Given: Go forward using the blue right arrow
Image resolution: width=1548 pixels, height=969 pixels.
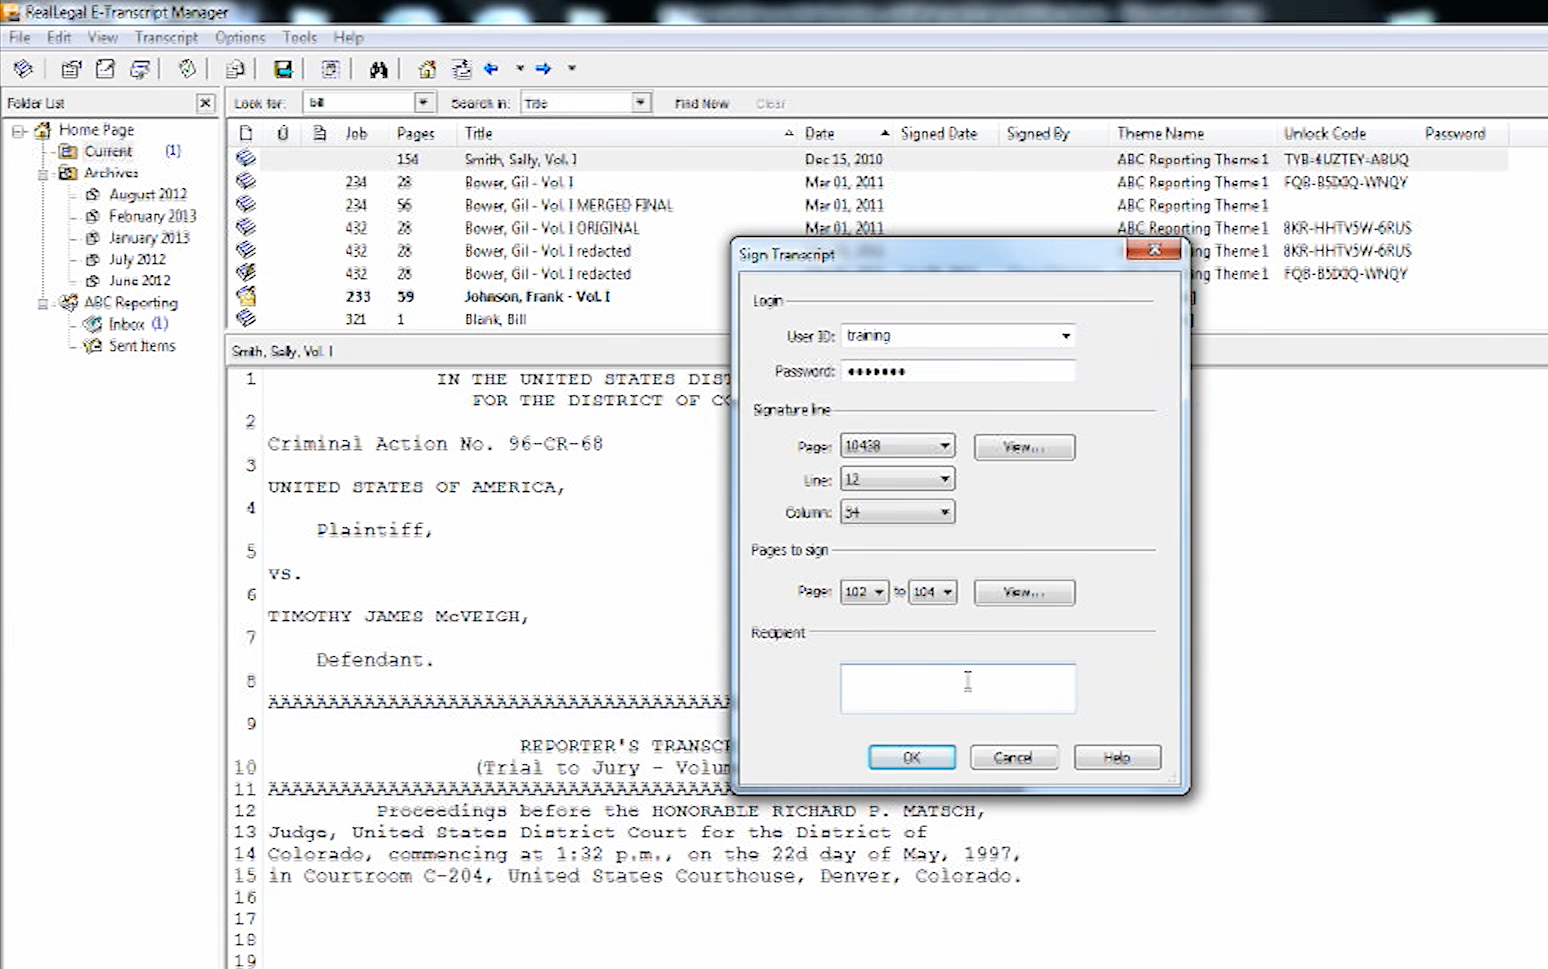Looking at the screenshot, I should coord(543,69).
